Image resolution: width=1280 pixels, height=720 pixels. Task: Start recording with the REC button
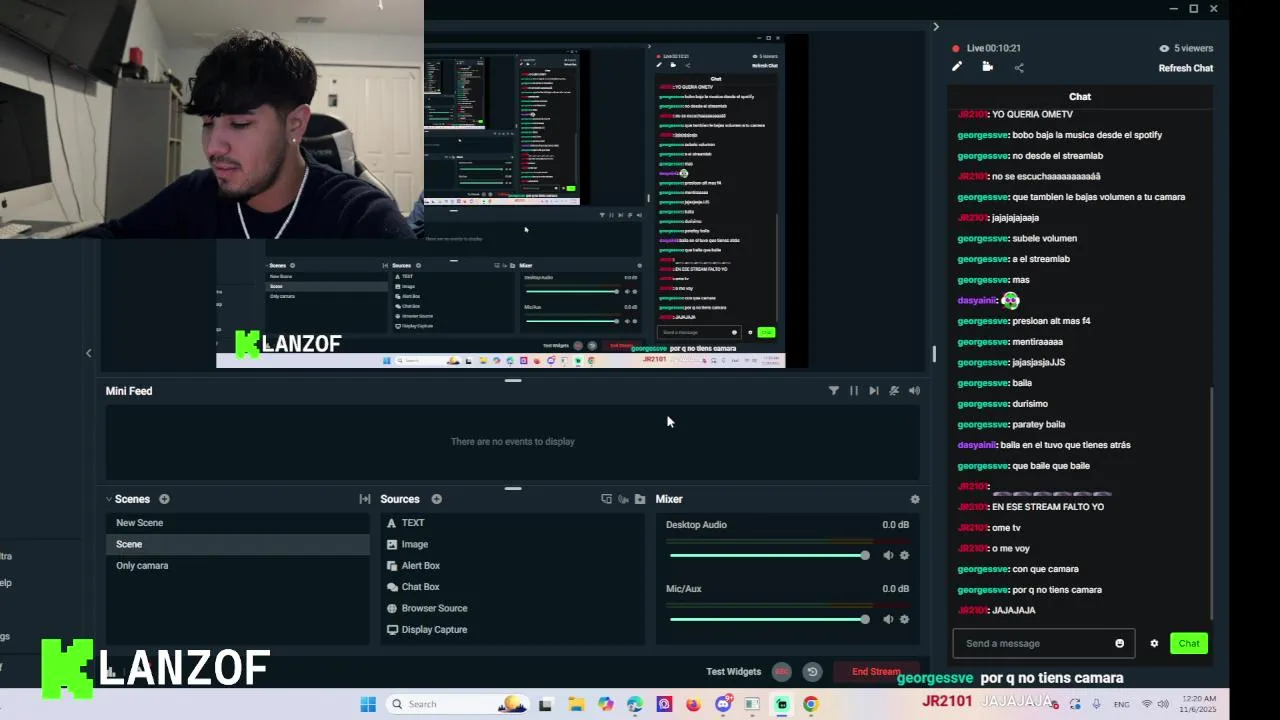coord(782,672)
